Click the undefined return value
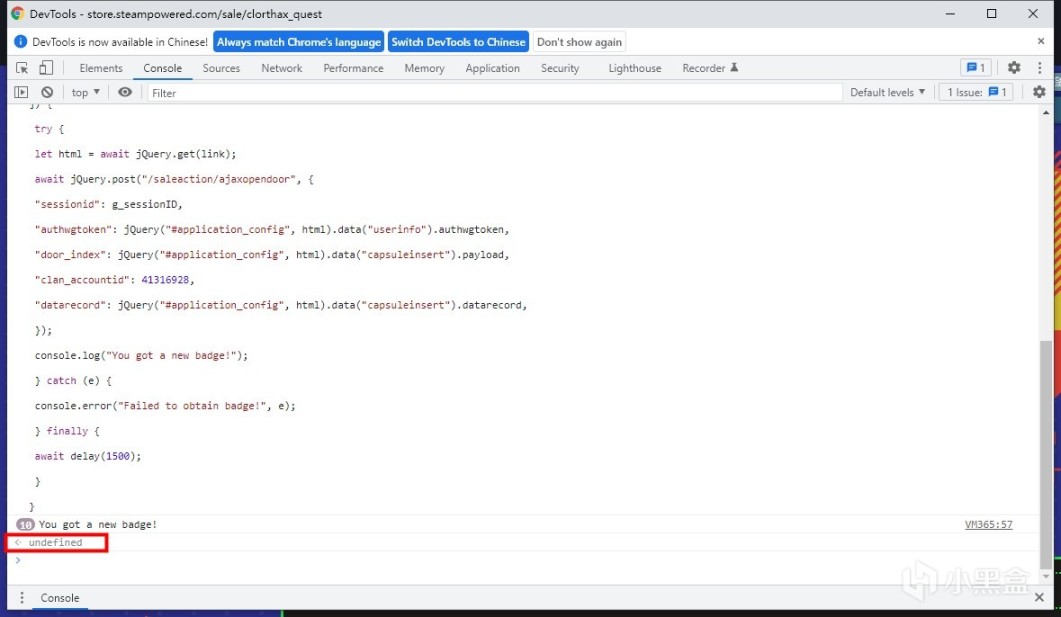 click(x=55, y=543)
